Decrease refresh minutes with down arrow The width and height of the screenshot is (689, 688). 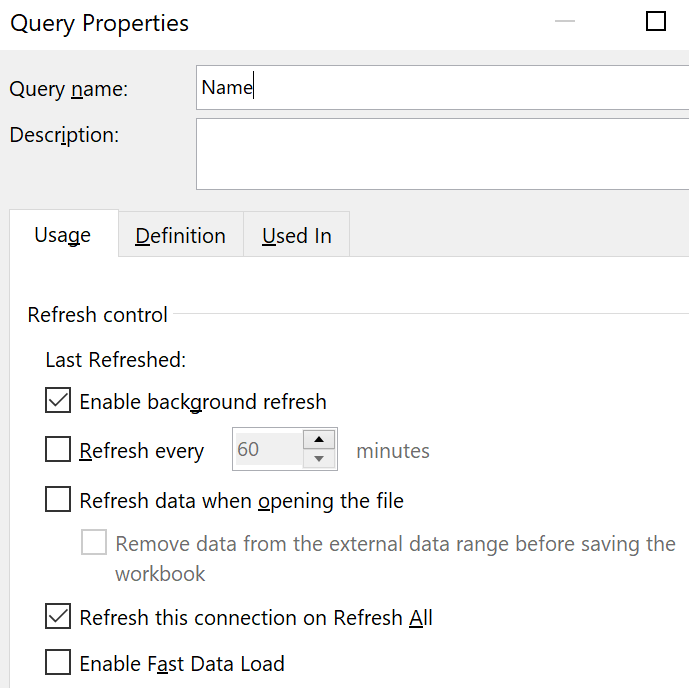tap(319, 459)
